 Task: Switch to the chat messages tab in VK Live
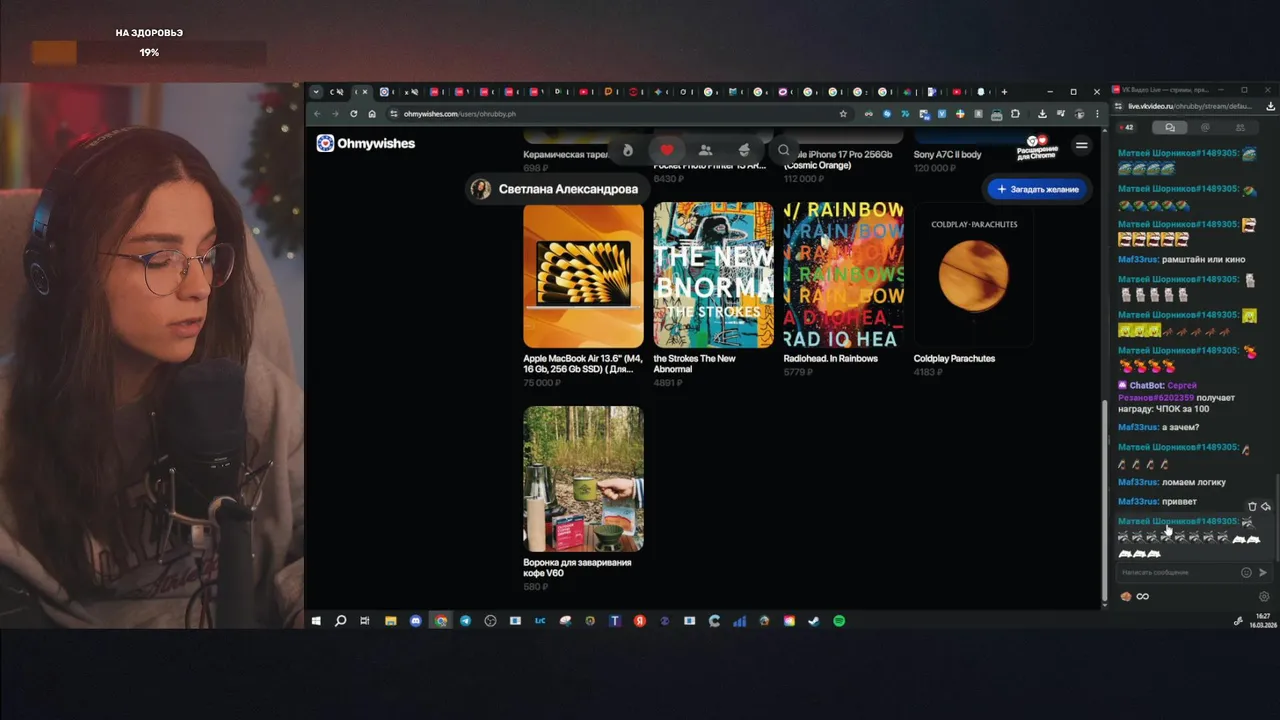[1169, 128]
